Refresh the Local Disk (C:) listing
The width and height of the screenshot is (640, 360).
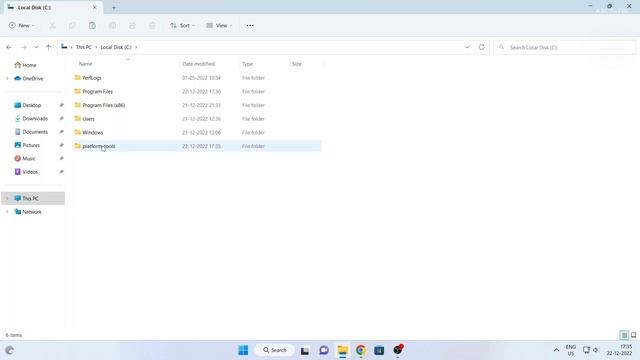click(x=482, y=47)
